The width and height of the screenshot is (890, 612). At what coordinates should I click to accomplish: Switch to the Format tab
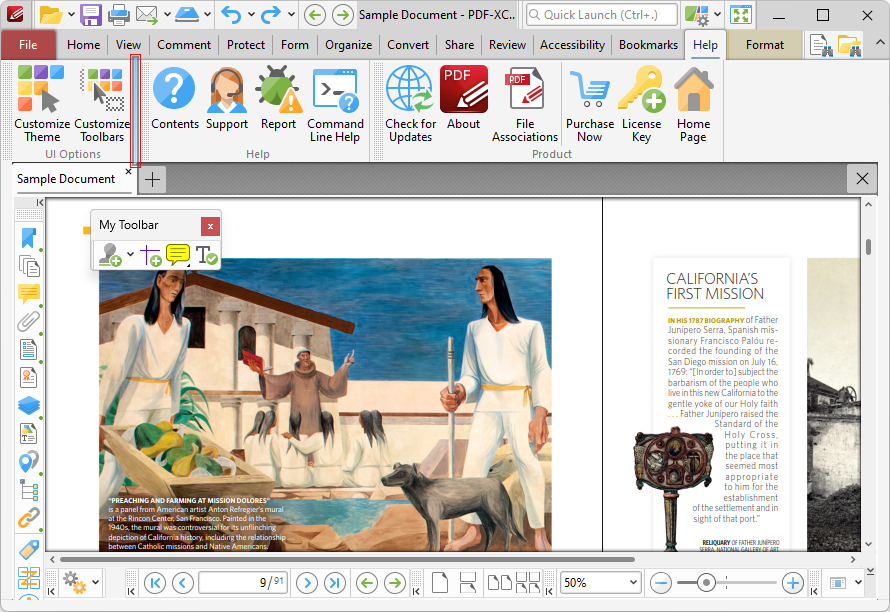[765, 45]
